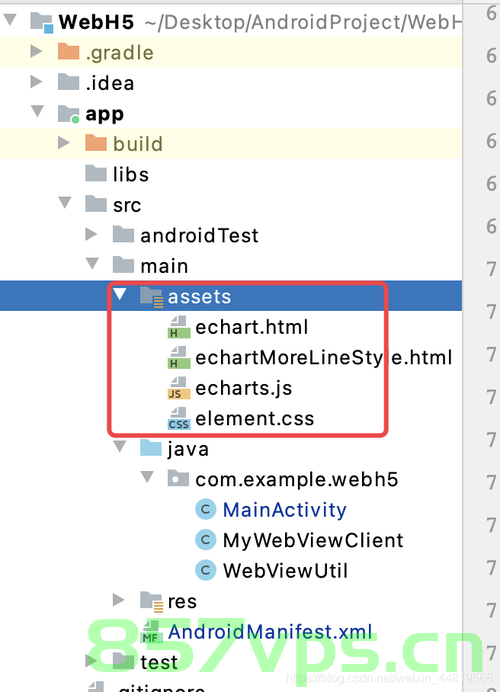This screenshot has height=692, width=500.
Task: Click the com.example.webh5 package icon
Action: 178,479
